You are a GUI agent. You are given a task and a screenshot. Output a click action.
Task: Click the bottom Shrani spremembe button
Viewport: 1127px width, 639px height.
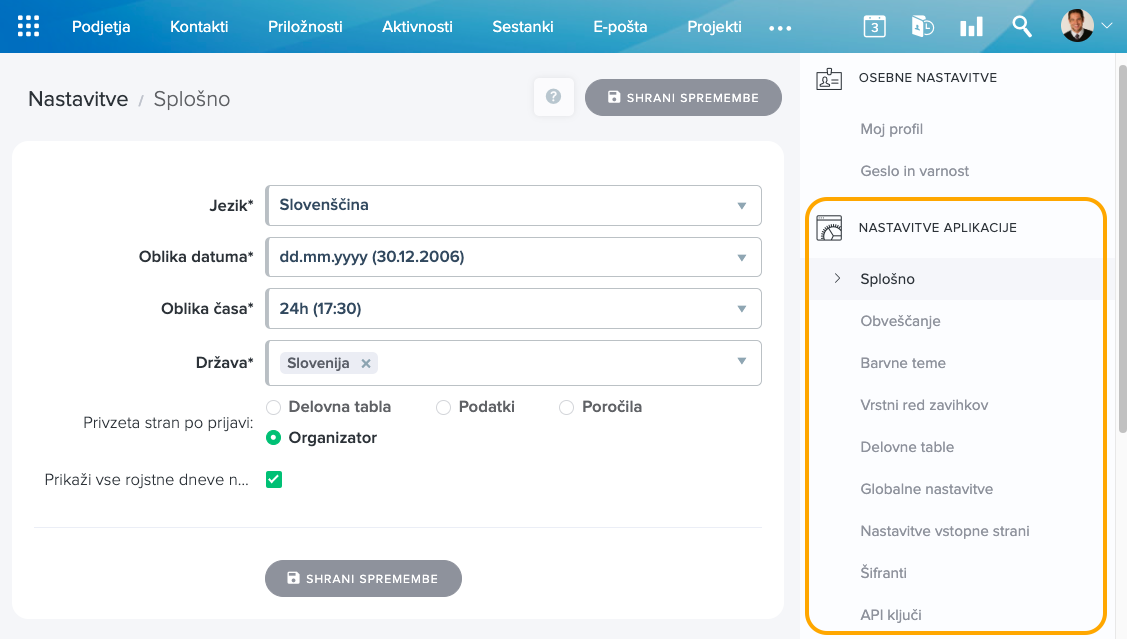[363, 578]
